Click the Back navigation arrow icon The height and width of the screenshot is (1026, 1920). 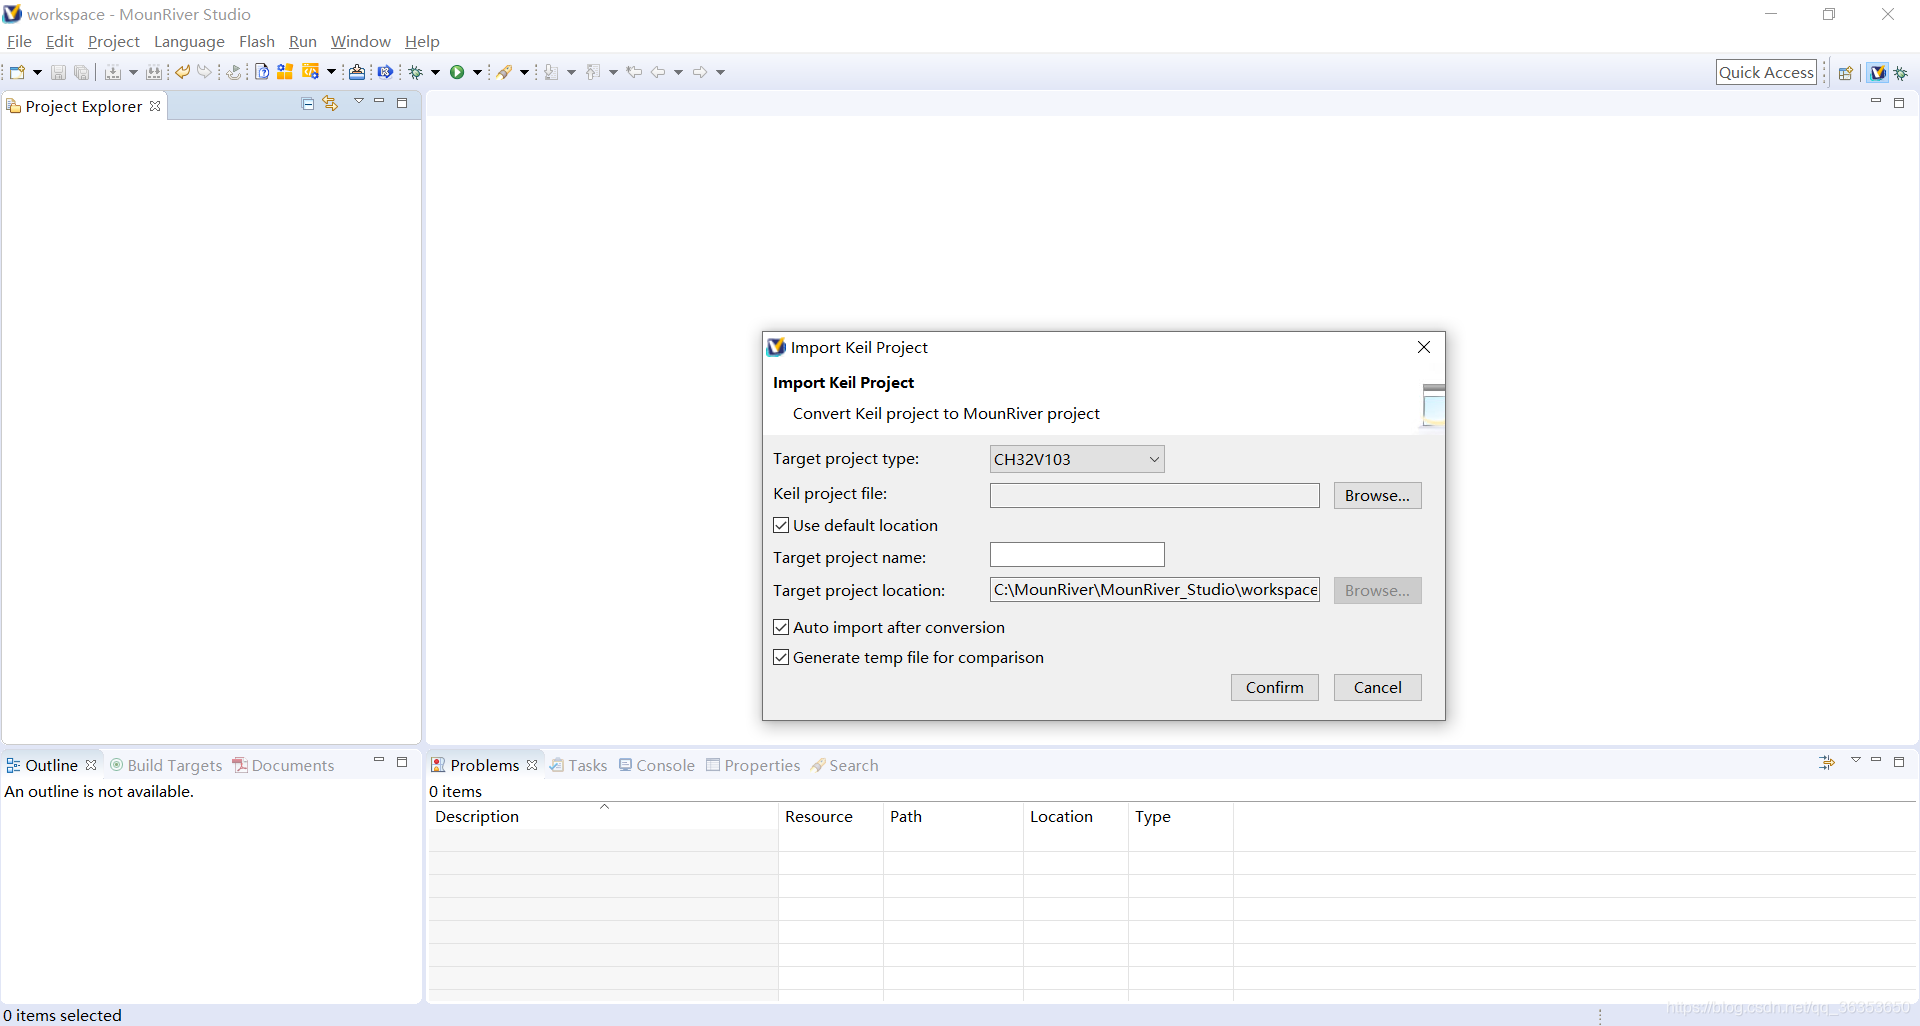click(x=658, y=72)
